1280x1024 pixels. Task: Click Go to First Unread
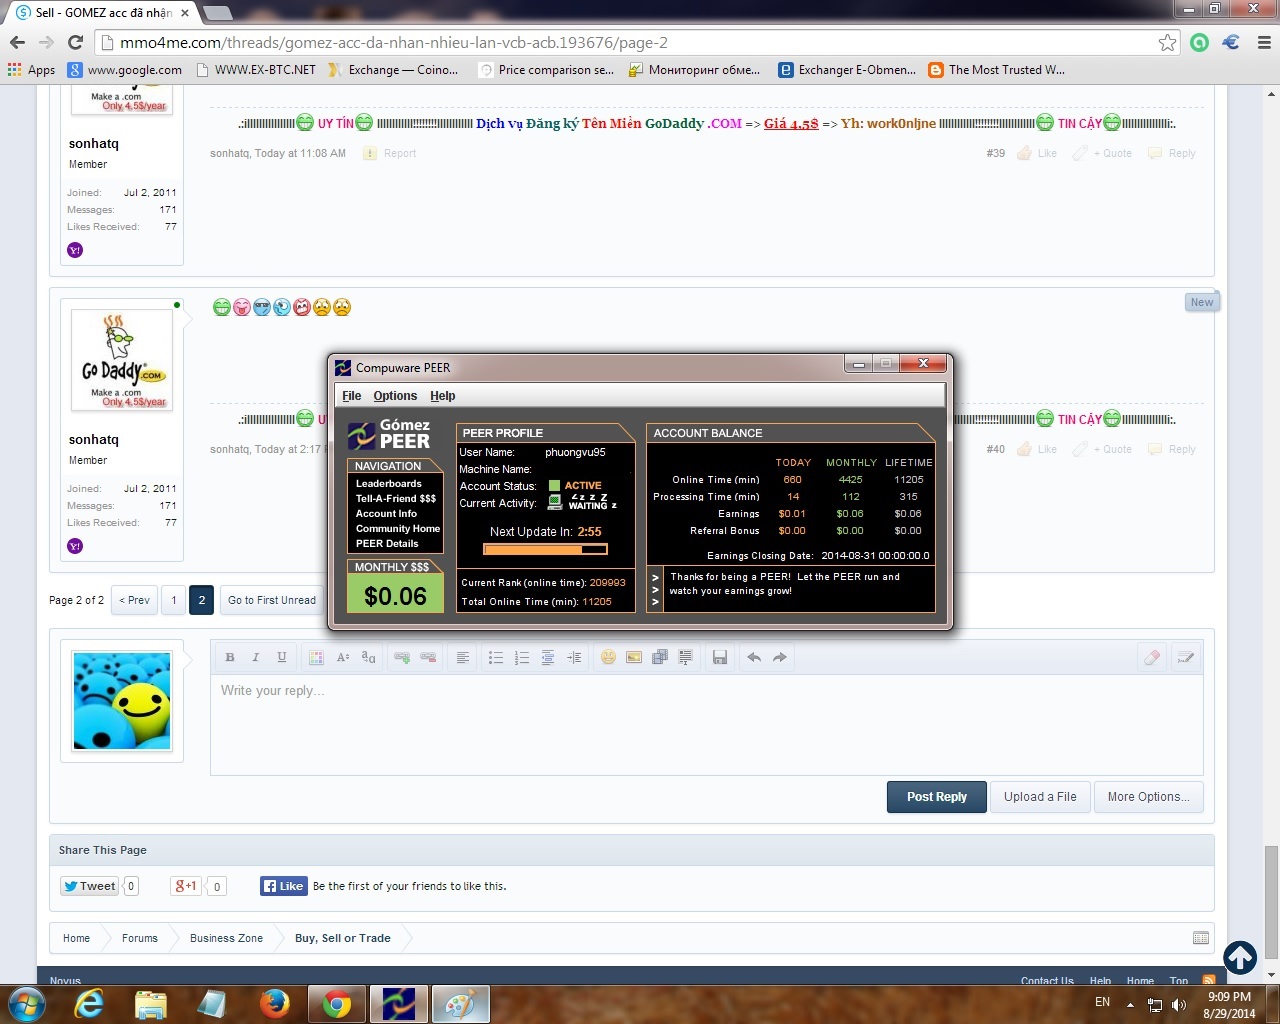point(272,600)
